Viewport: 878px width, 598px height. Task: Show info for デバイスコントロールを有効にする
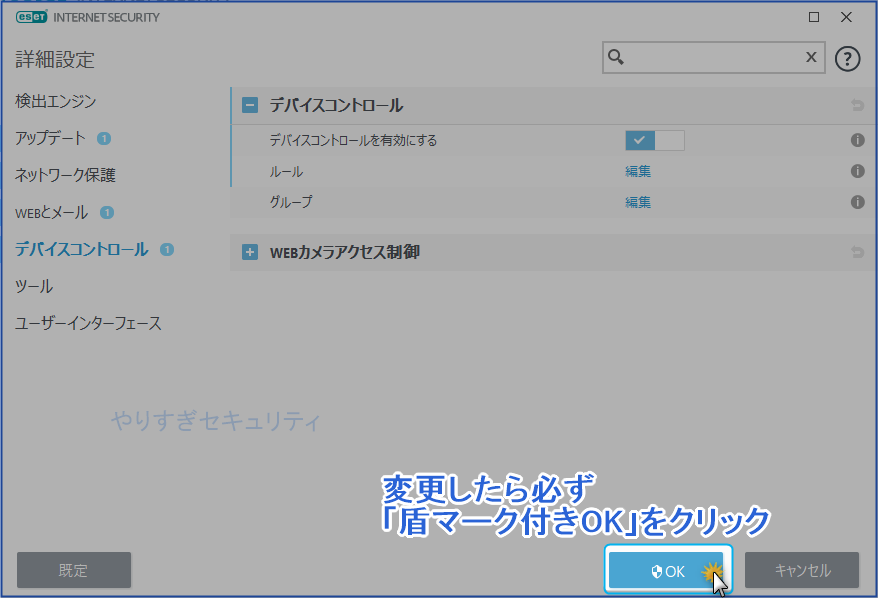coord(857,140)
